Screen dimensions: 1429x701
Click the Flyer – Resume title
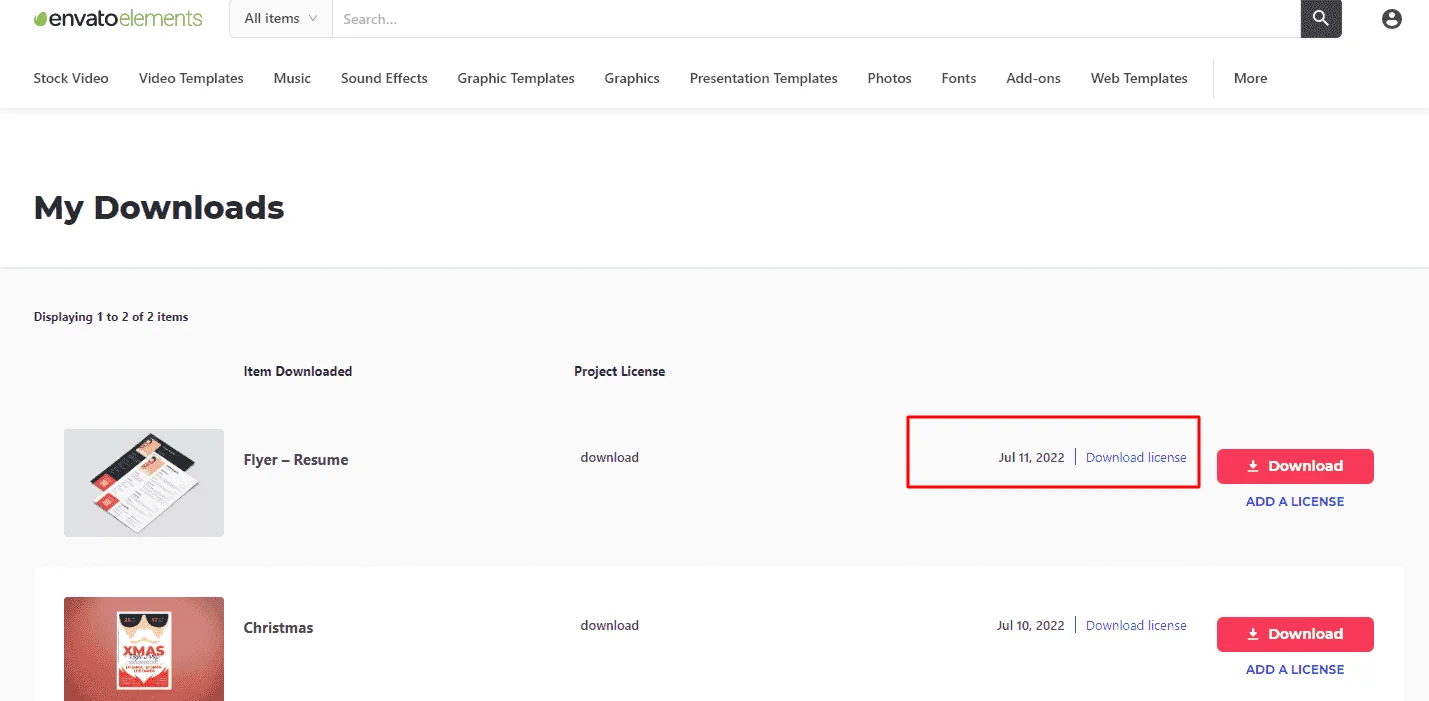point(296,460)
